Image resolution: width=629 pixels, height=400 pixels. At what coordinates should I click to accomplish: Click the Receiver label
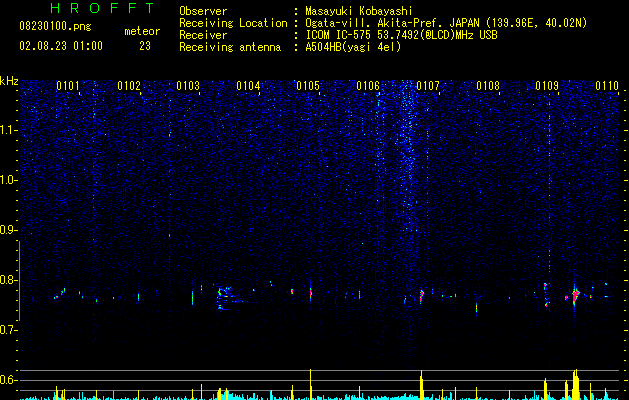(x=203, y=35)
